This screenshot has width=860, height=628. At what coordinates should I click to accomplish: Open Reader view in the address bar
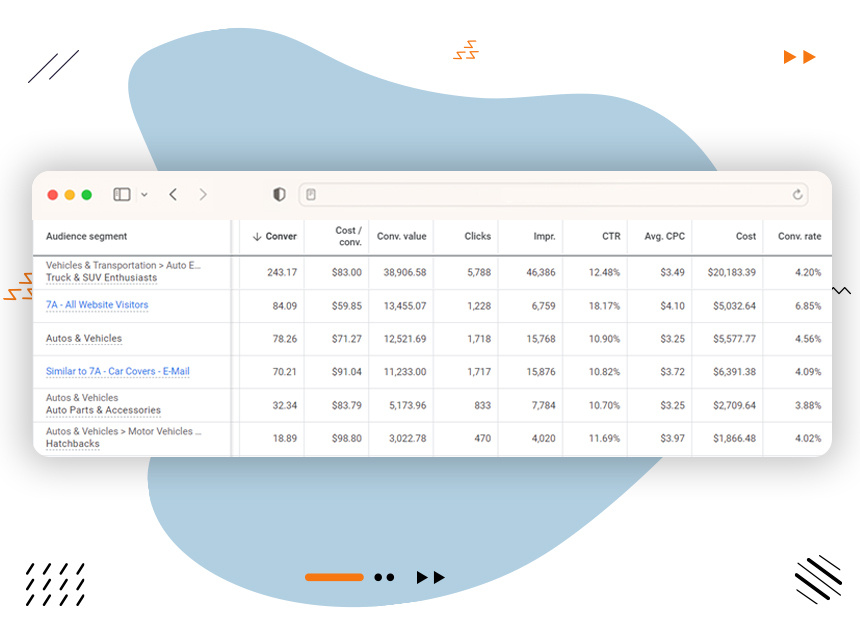point(313,194)
